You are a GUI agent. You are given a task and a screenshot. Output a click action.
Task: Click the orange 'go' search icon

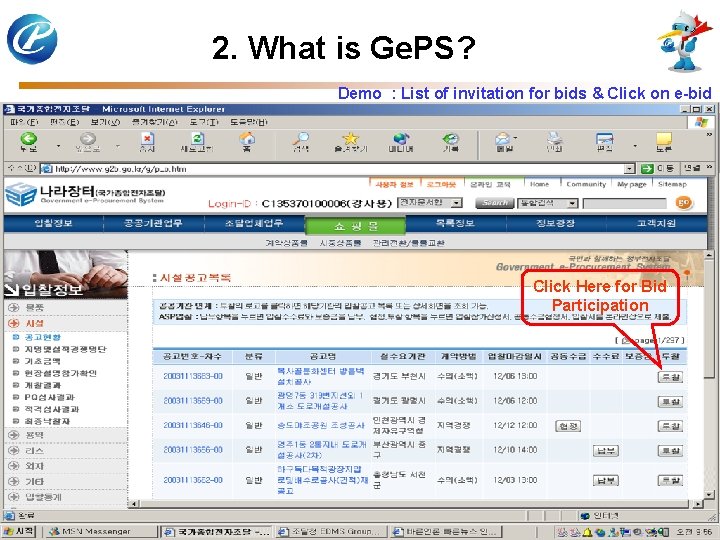tap(684, 202)
